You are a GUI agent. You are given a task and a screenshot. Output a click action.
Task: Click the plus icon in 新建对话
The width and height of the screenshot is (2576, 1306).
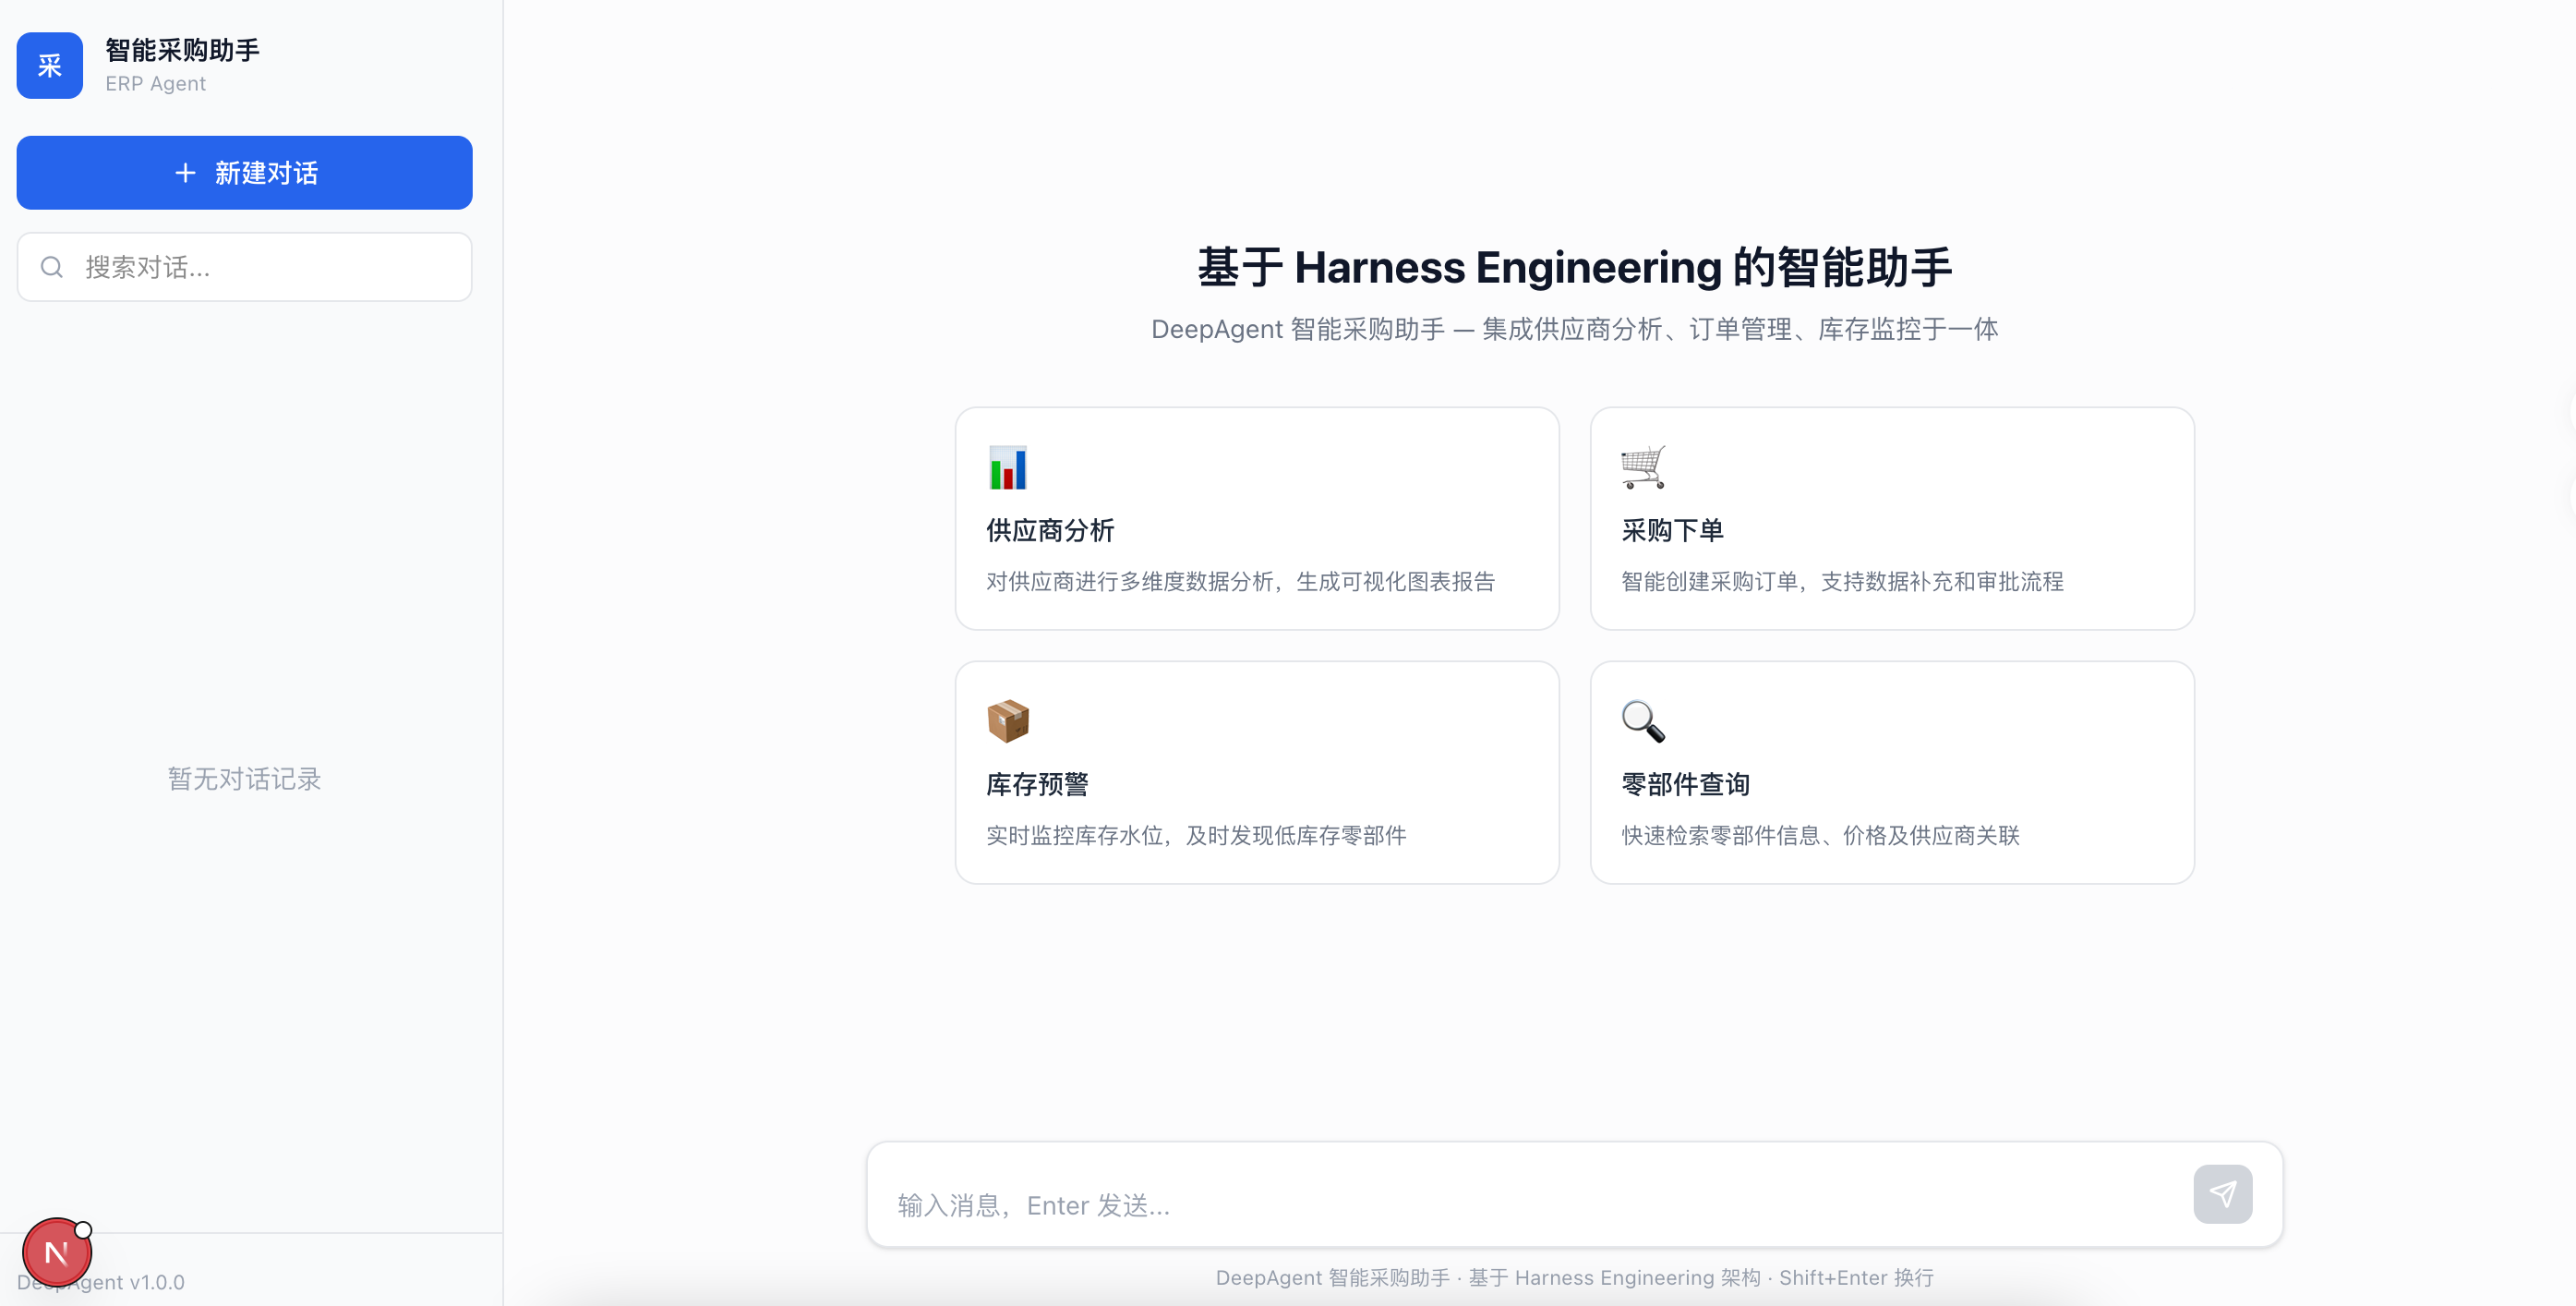click(185, 173)
